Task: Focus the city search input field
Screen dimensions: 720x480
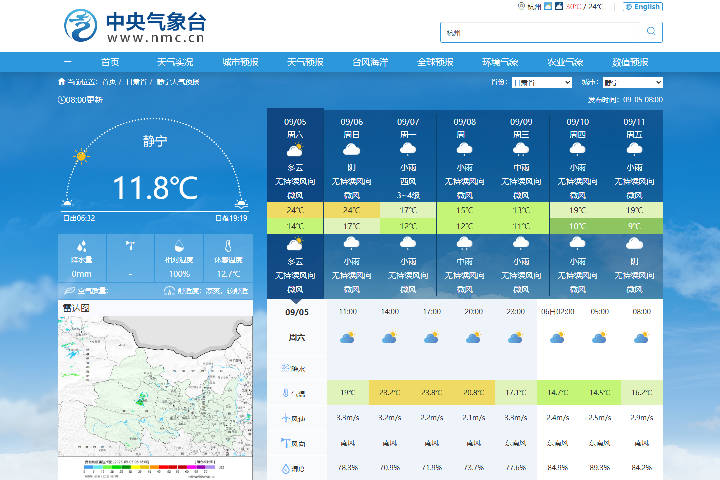Action: coord(542,32)
